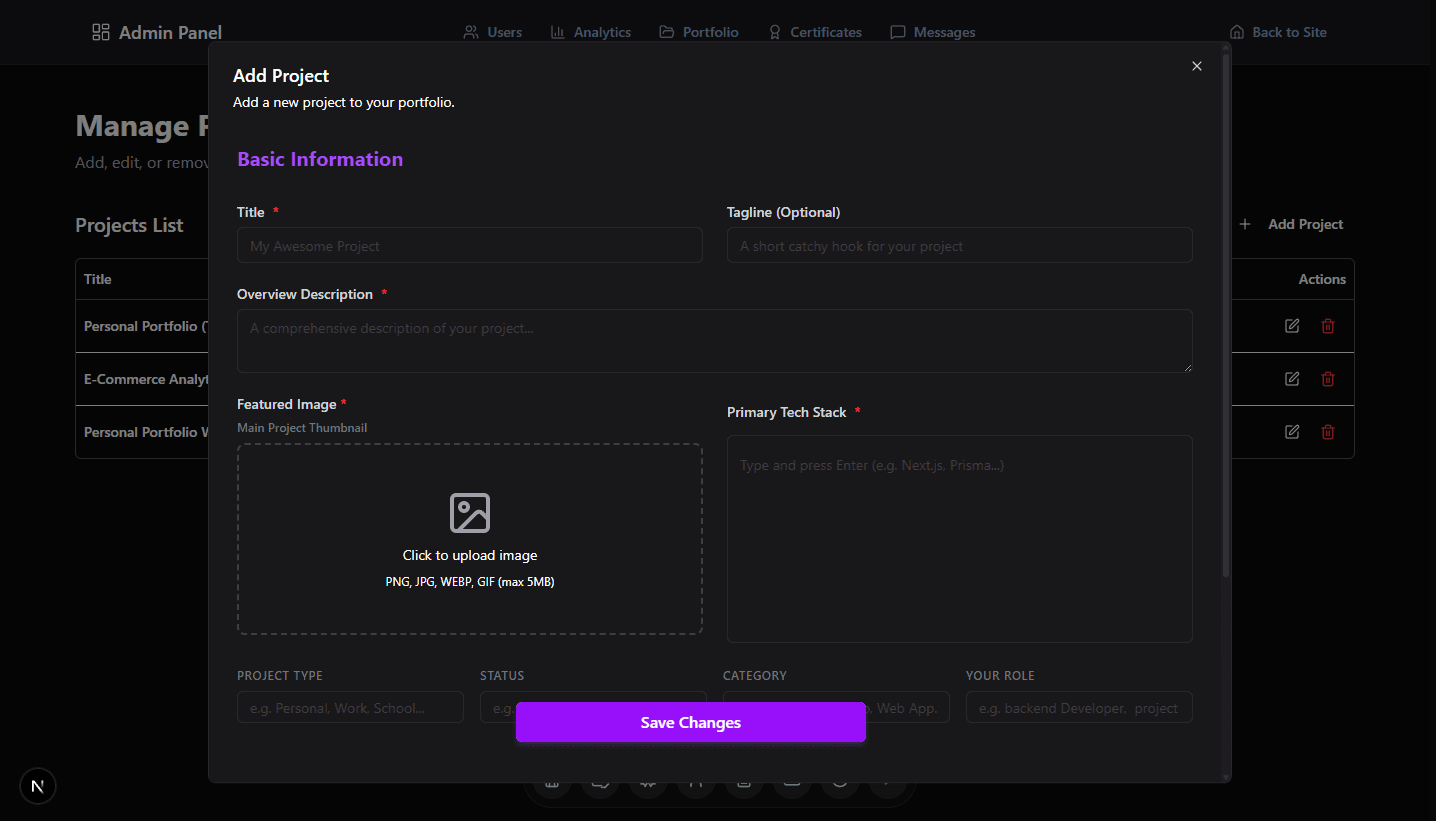The width and height of the screenshot is (1436, 821).
Task: Click the image upload icon under Featured Image
Action: (470, 513)
